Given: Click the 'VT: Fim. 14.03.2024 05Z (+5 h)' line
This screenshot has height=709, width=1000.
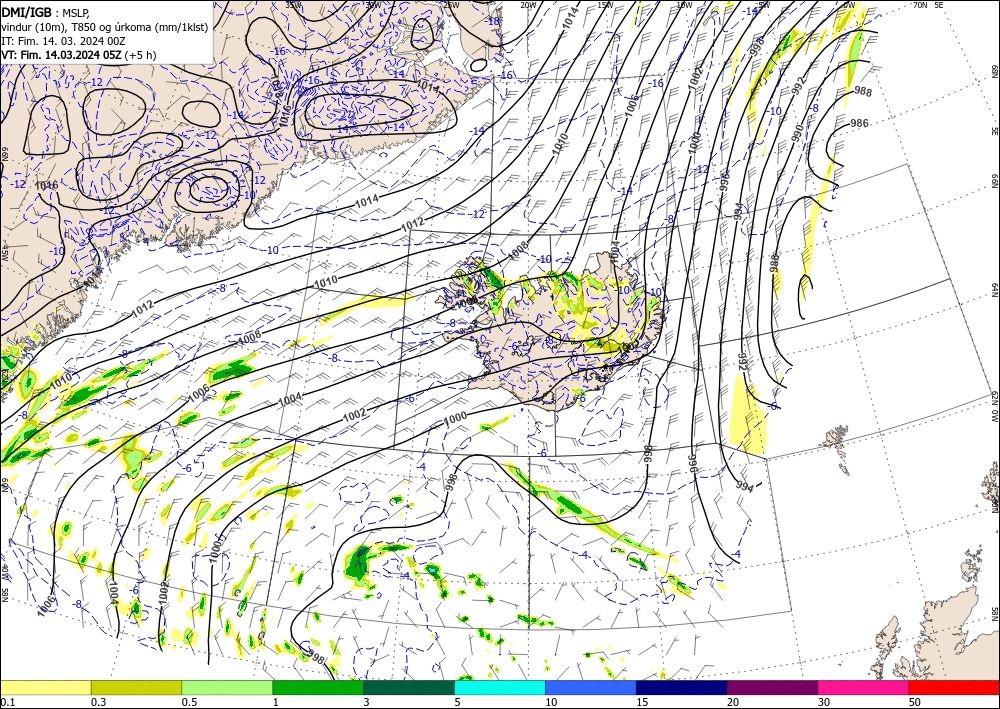Looking at the screenshot, I should click(78, 55).
